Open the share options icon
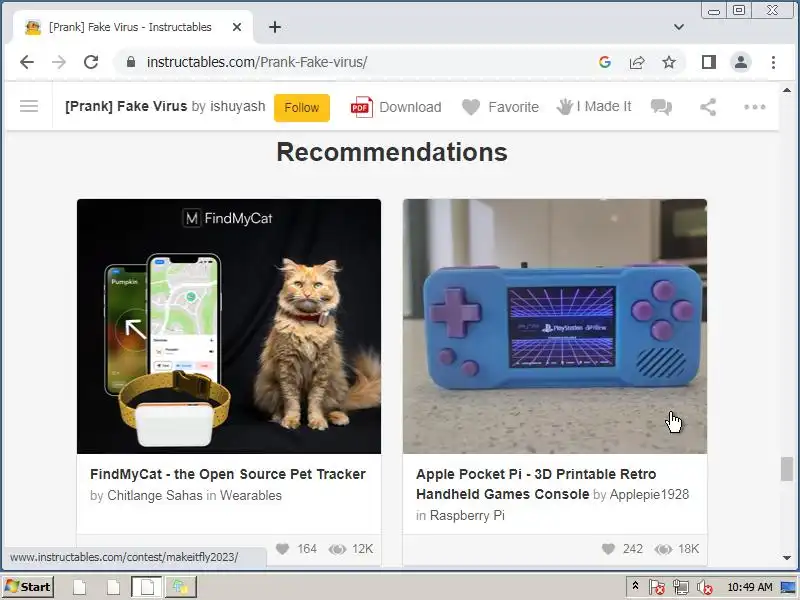Viewport: 800px width, 600px height. (708, 107)
